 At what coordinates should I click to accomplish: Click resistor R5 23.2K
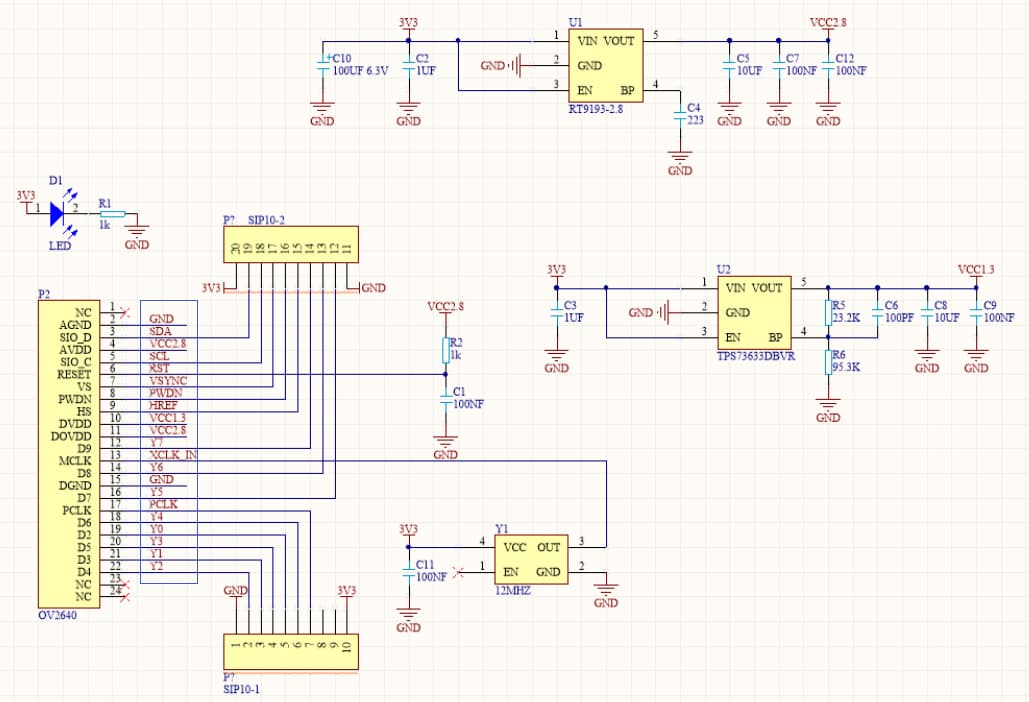828,312
